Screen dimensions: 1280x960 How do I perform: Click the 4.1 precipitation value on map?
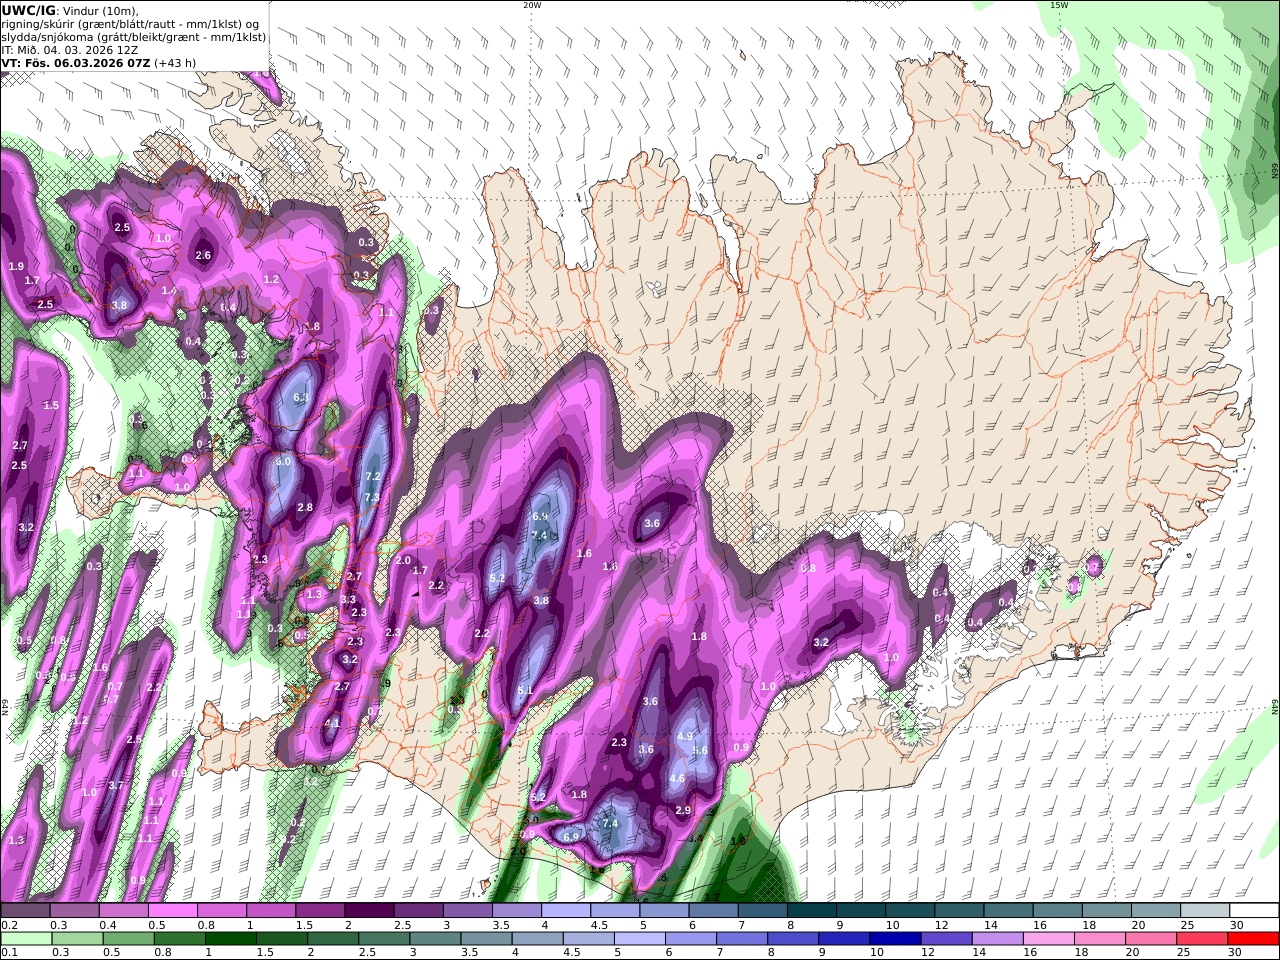[x=333, y=722]
